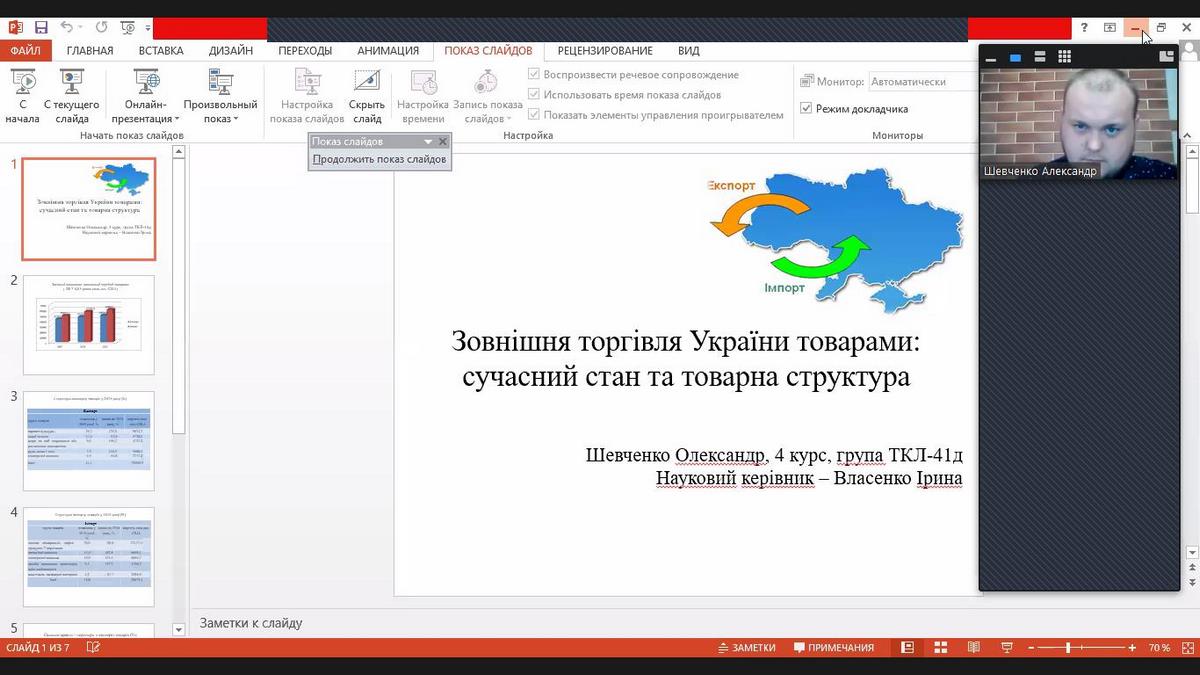
Task: Switch Zoom panel to gallery grid view
Action: (1064, 57)
